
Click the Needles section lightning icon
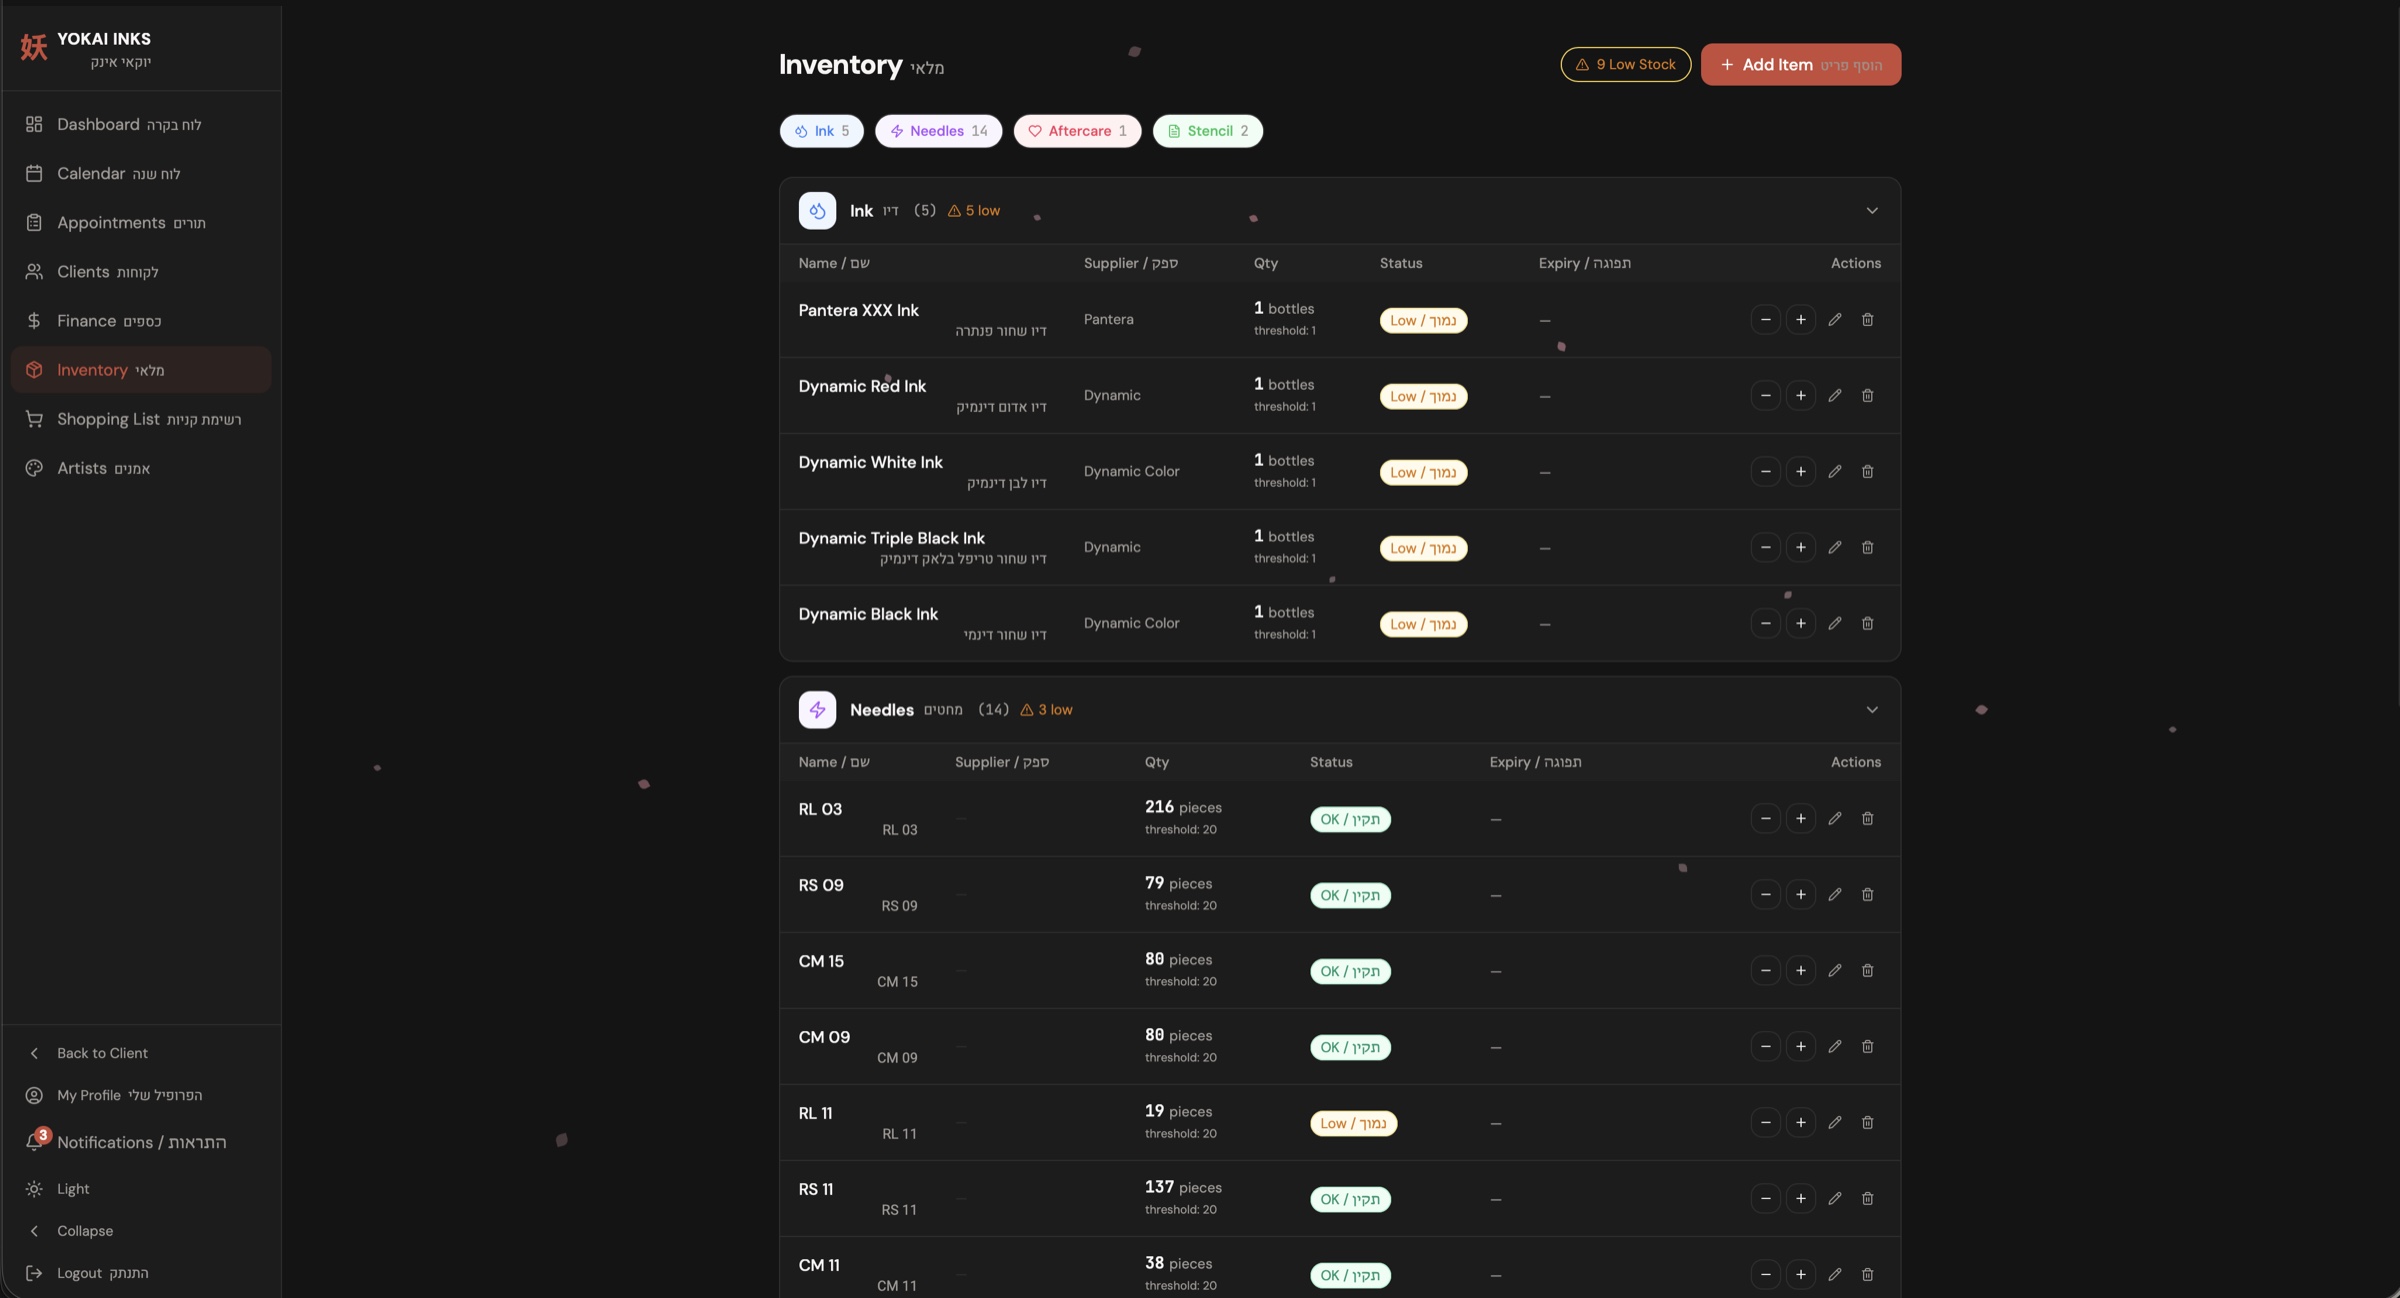coord(817,710)
